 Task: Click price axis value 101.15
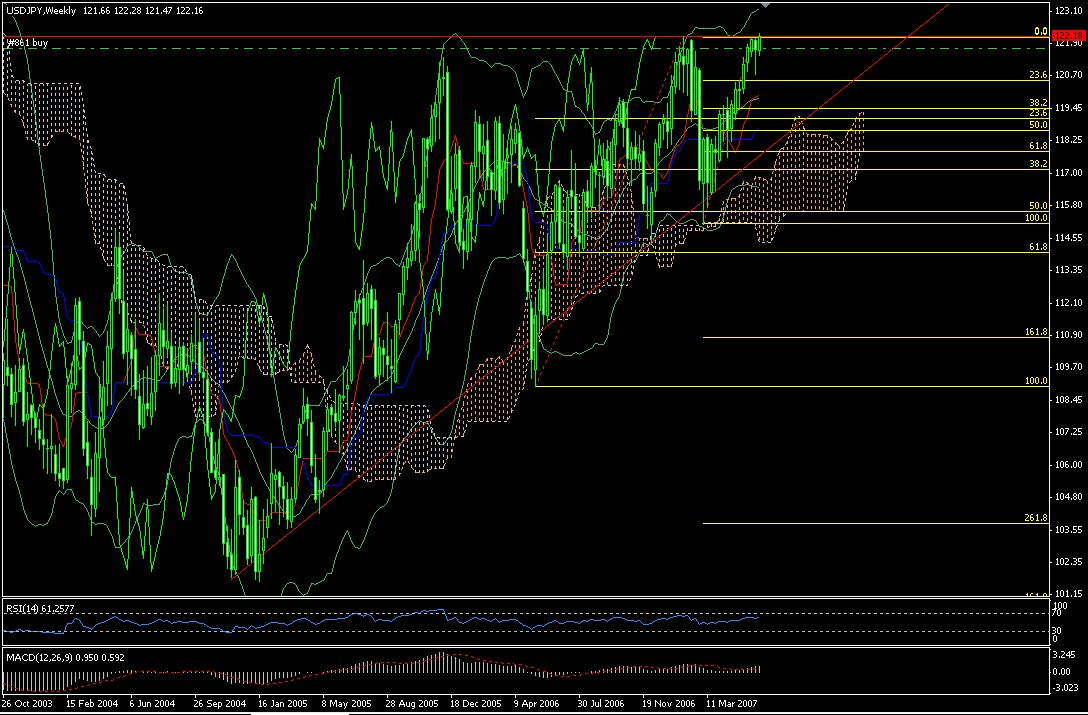1067,594
